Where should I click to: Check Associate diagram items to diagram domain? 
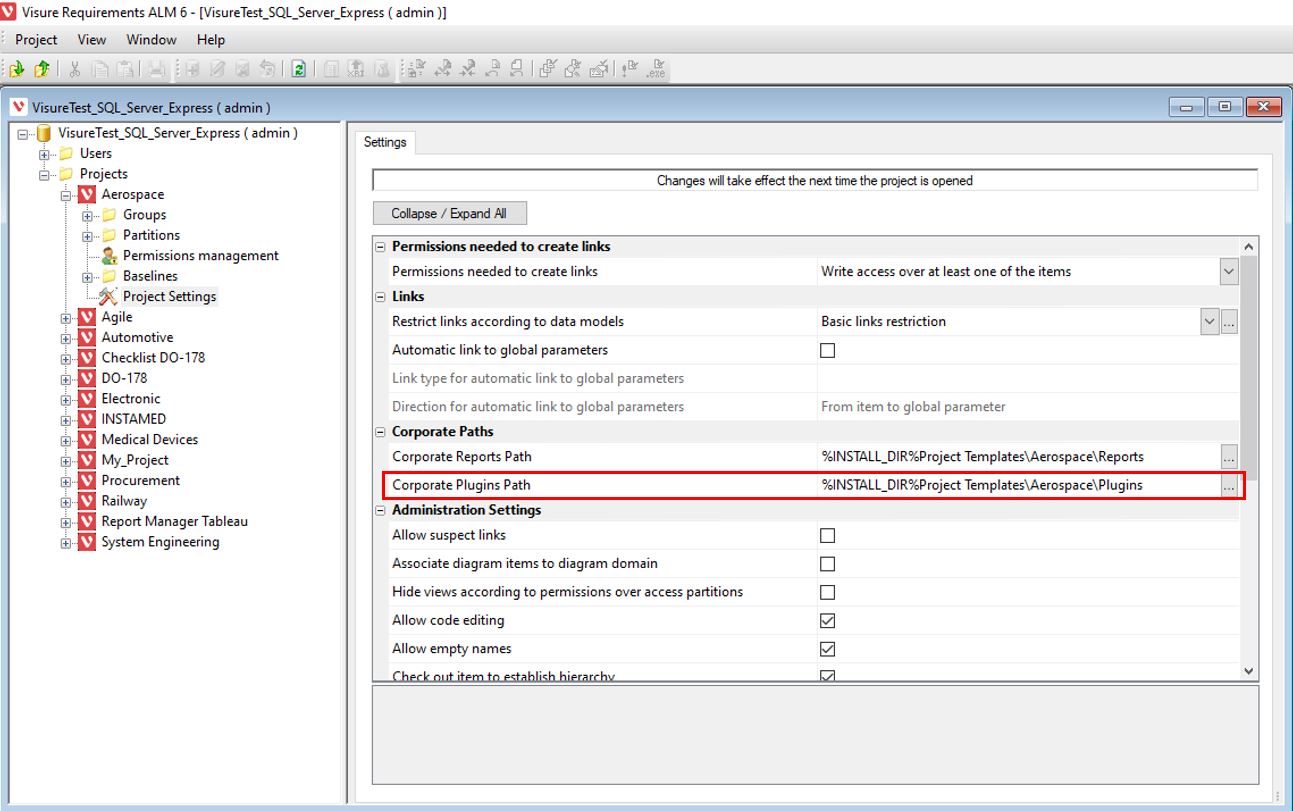(827, 564)
